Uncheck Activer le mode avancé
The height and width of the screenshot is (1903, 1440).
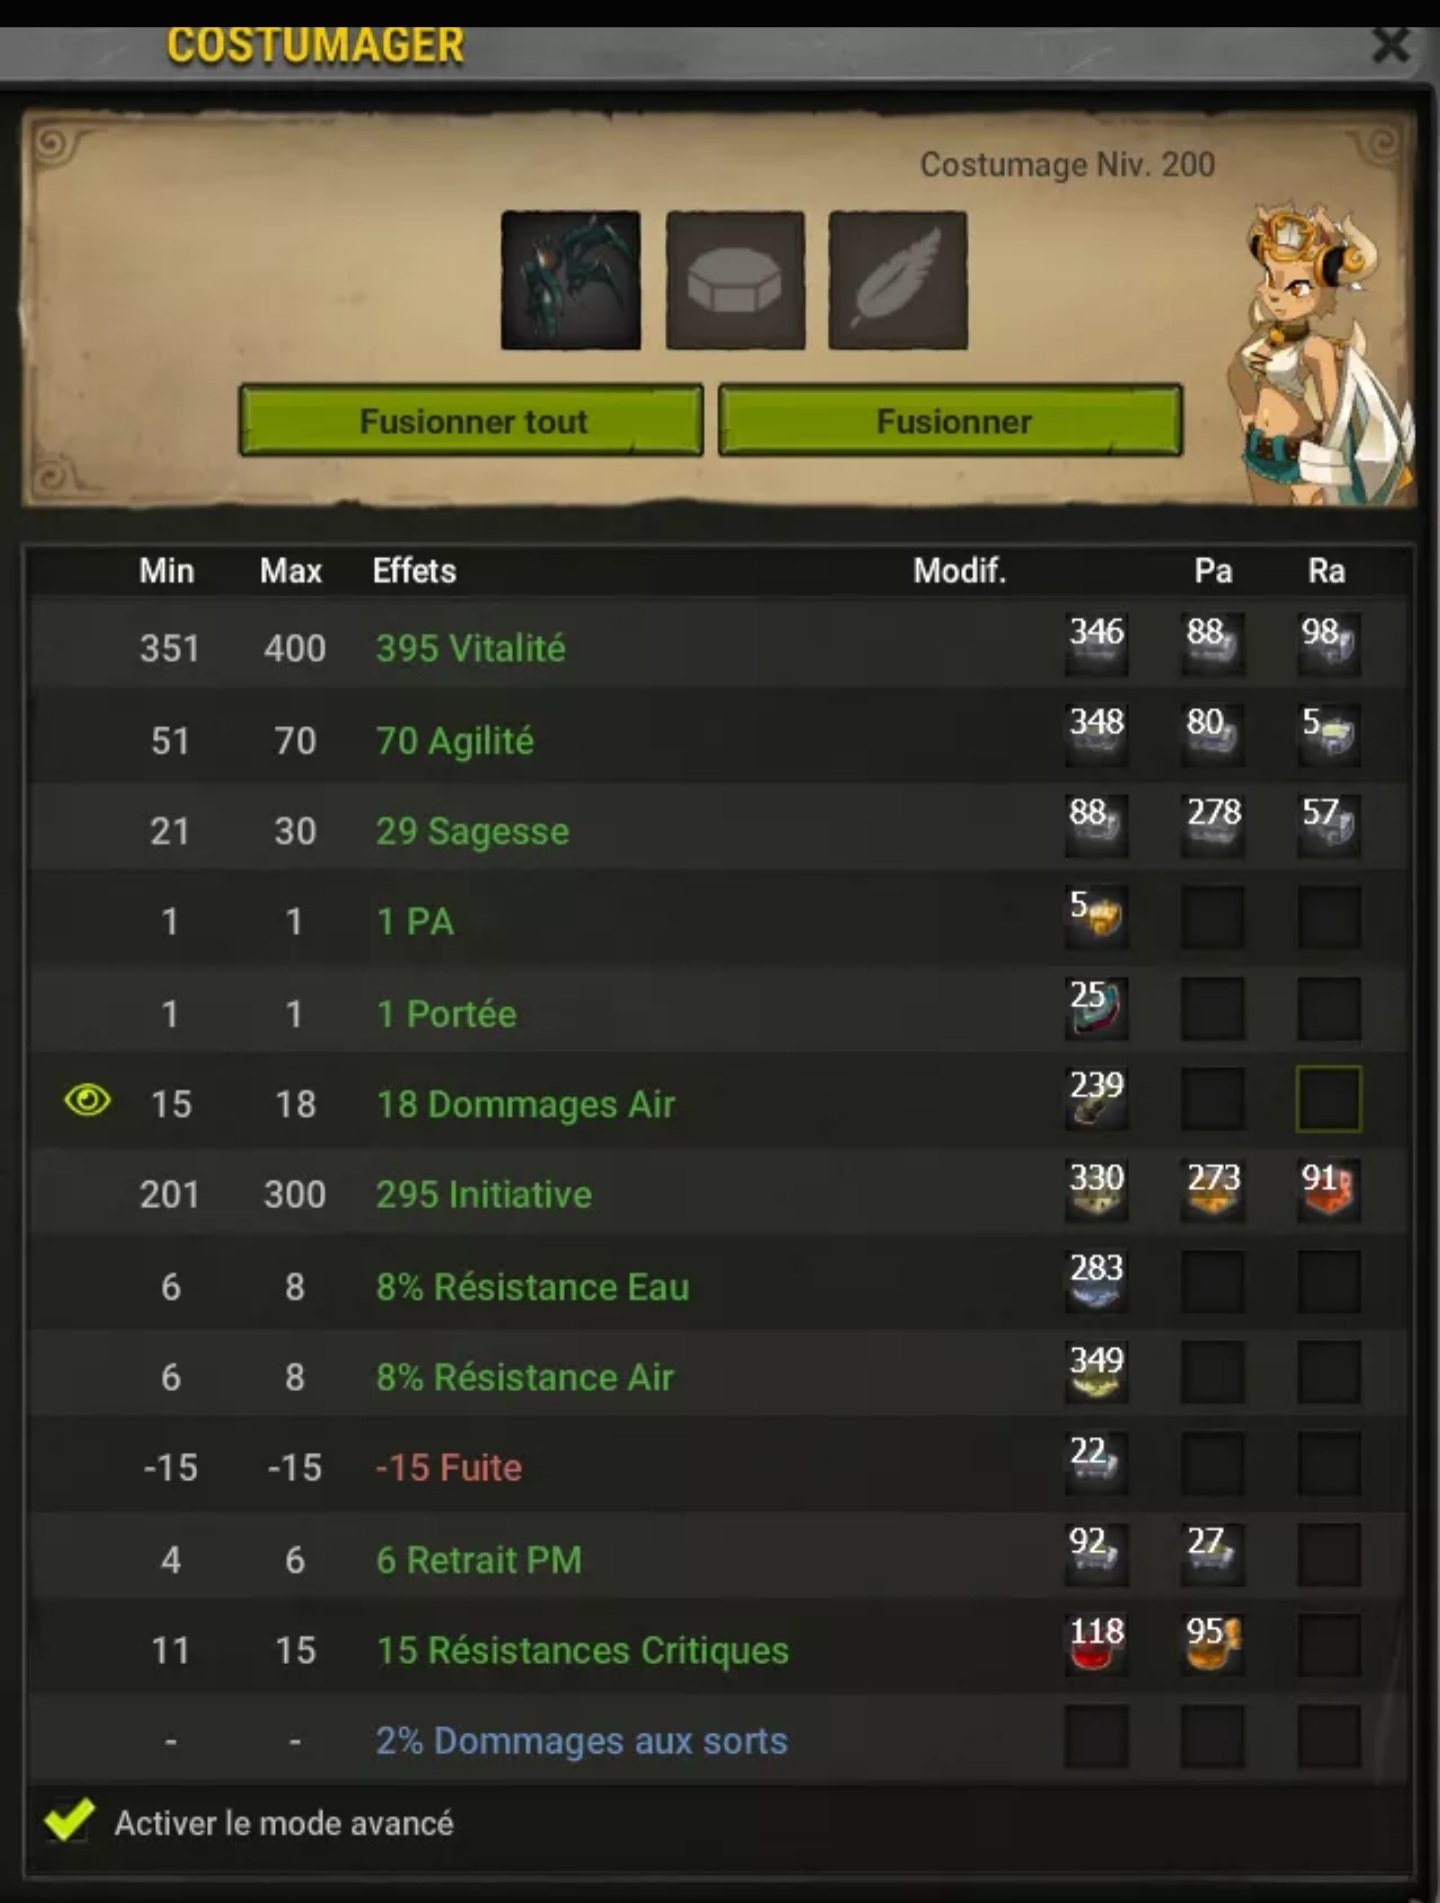click(x=70, y=1820)
